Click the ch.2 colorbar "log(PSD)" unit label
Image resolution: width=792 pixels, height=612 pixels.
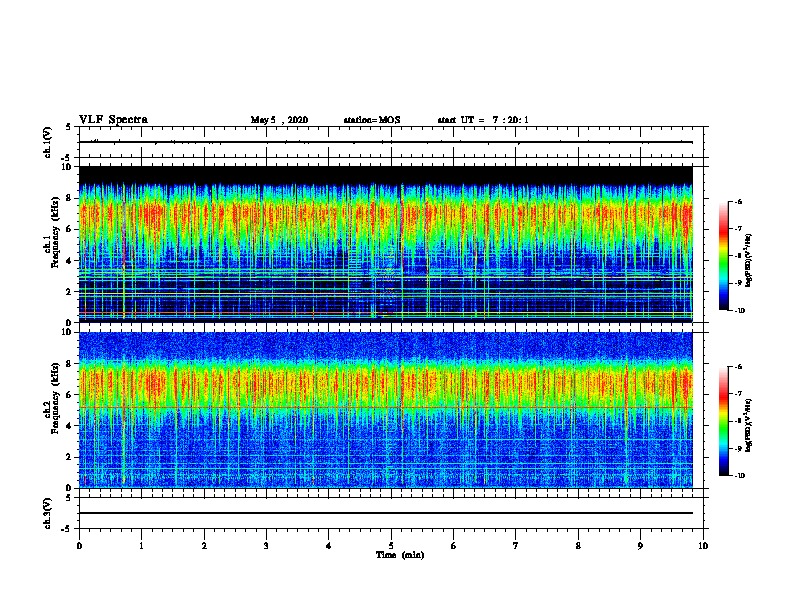click(748, 425)
